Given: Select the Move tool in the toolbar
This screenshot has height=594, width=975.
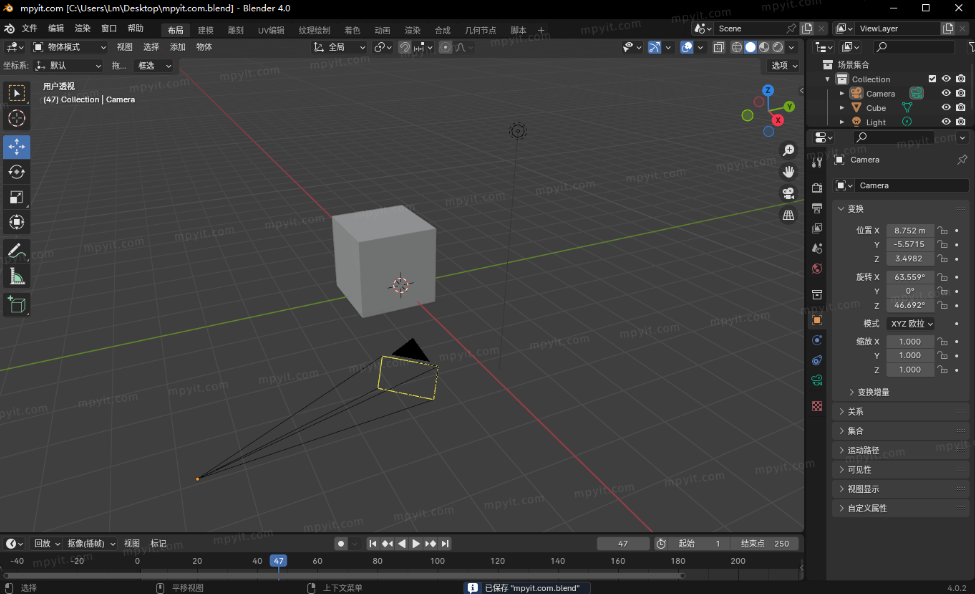Looking at the screenshot, I should click(15, 146).
